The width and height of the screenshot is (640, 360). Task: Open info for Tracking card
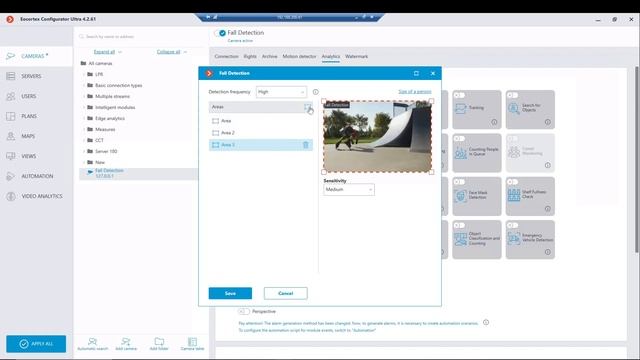[494, 122]
